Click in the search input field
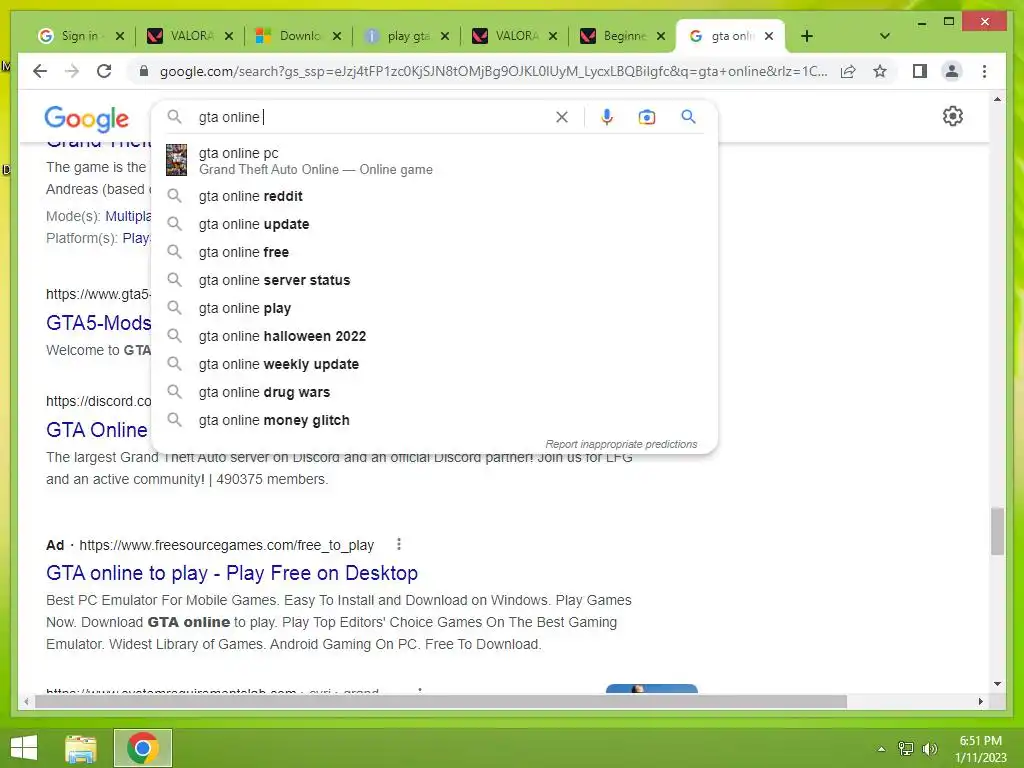Viewport: 1024px width, 768px height. click(372, 117)
